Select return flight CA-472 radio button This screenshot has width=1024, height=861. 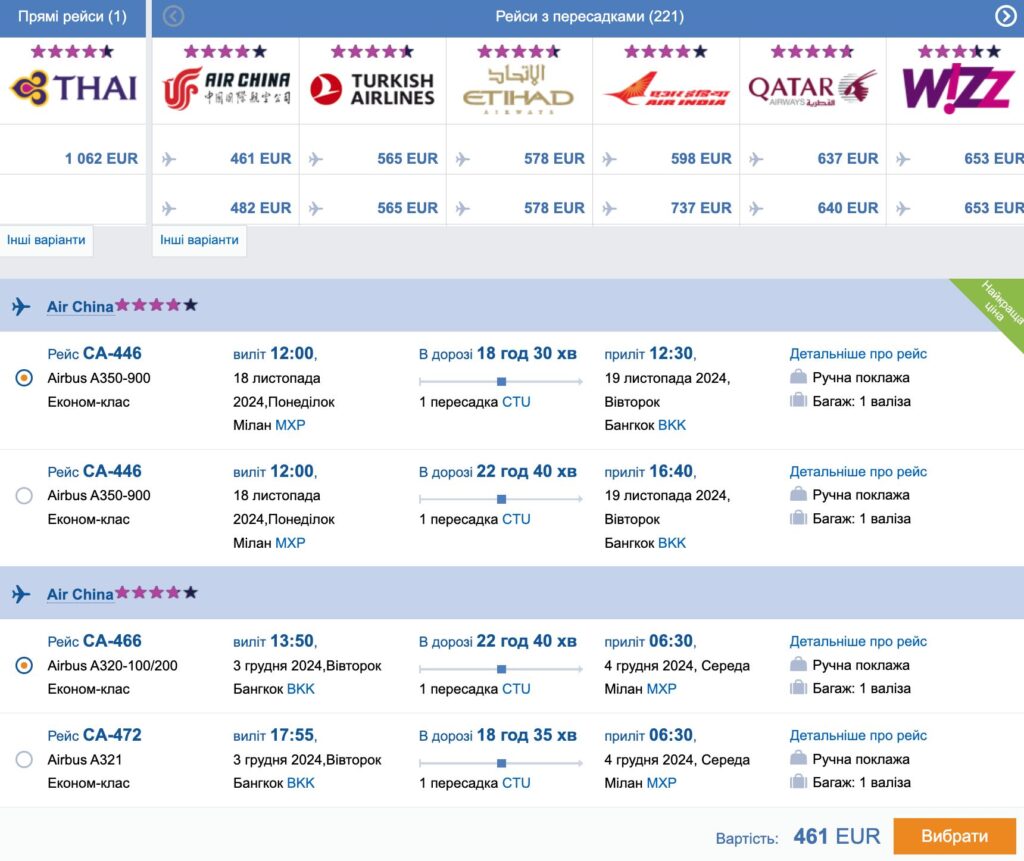(x=24, y=759)
